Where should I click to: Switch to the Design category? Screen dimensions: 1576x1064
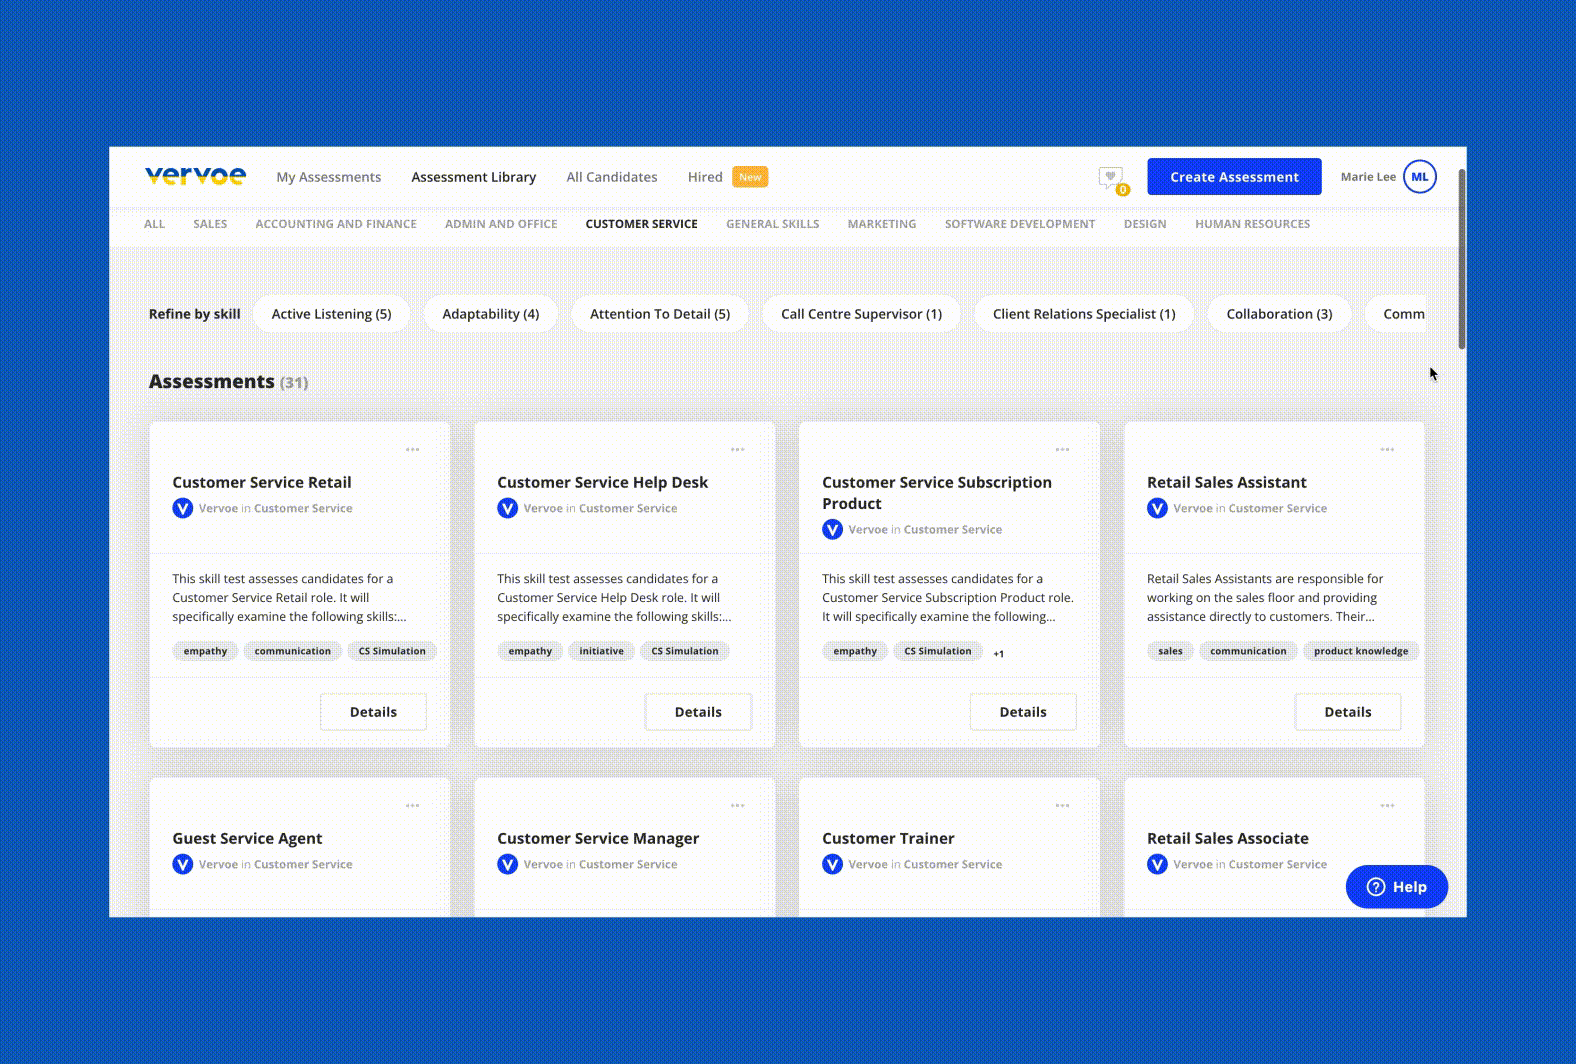1145,224
